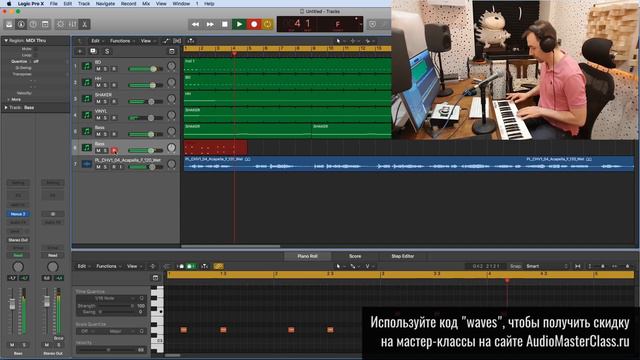Click the HH track pan knob

click(x=171, y=82)
